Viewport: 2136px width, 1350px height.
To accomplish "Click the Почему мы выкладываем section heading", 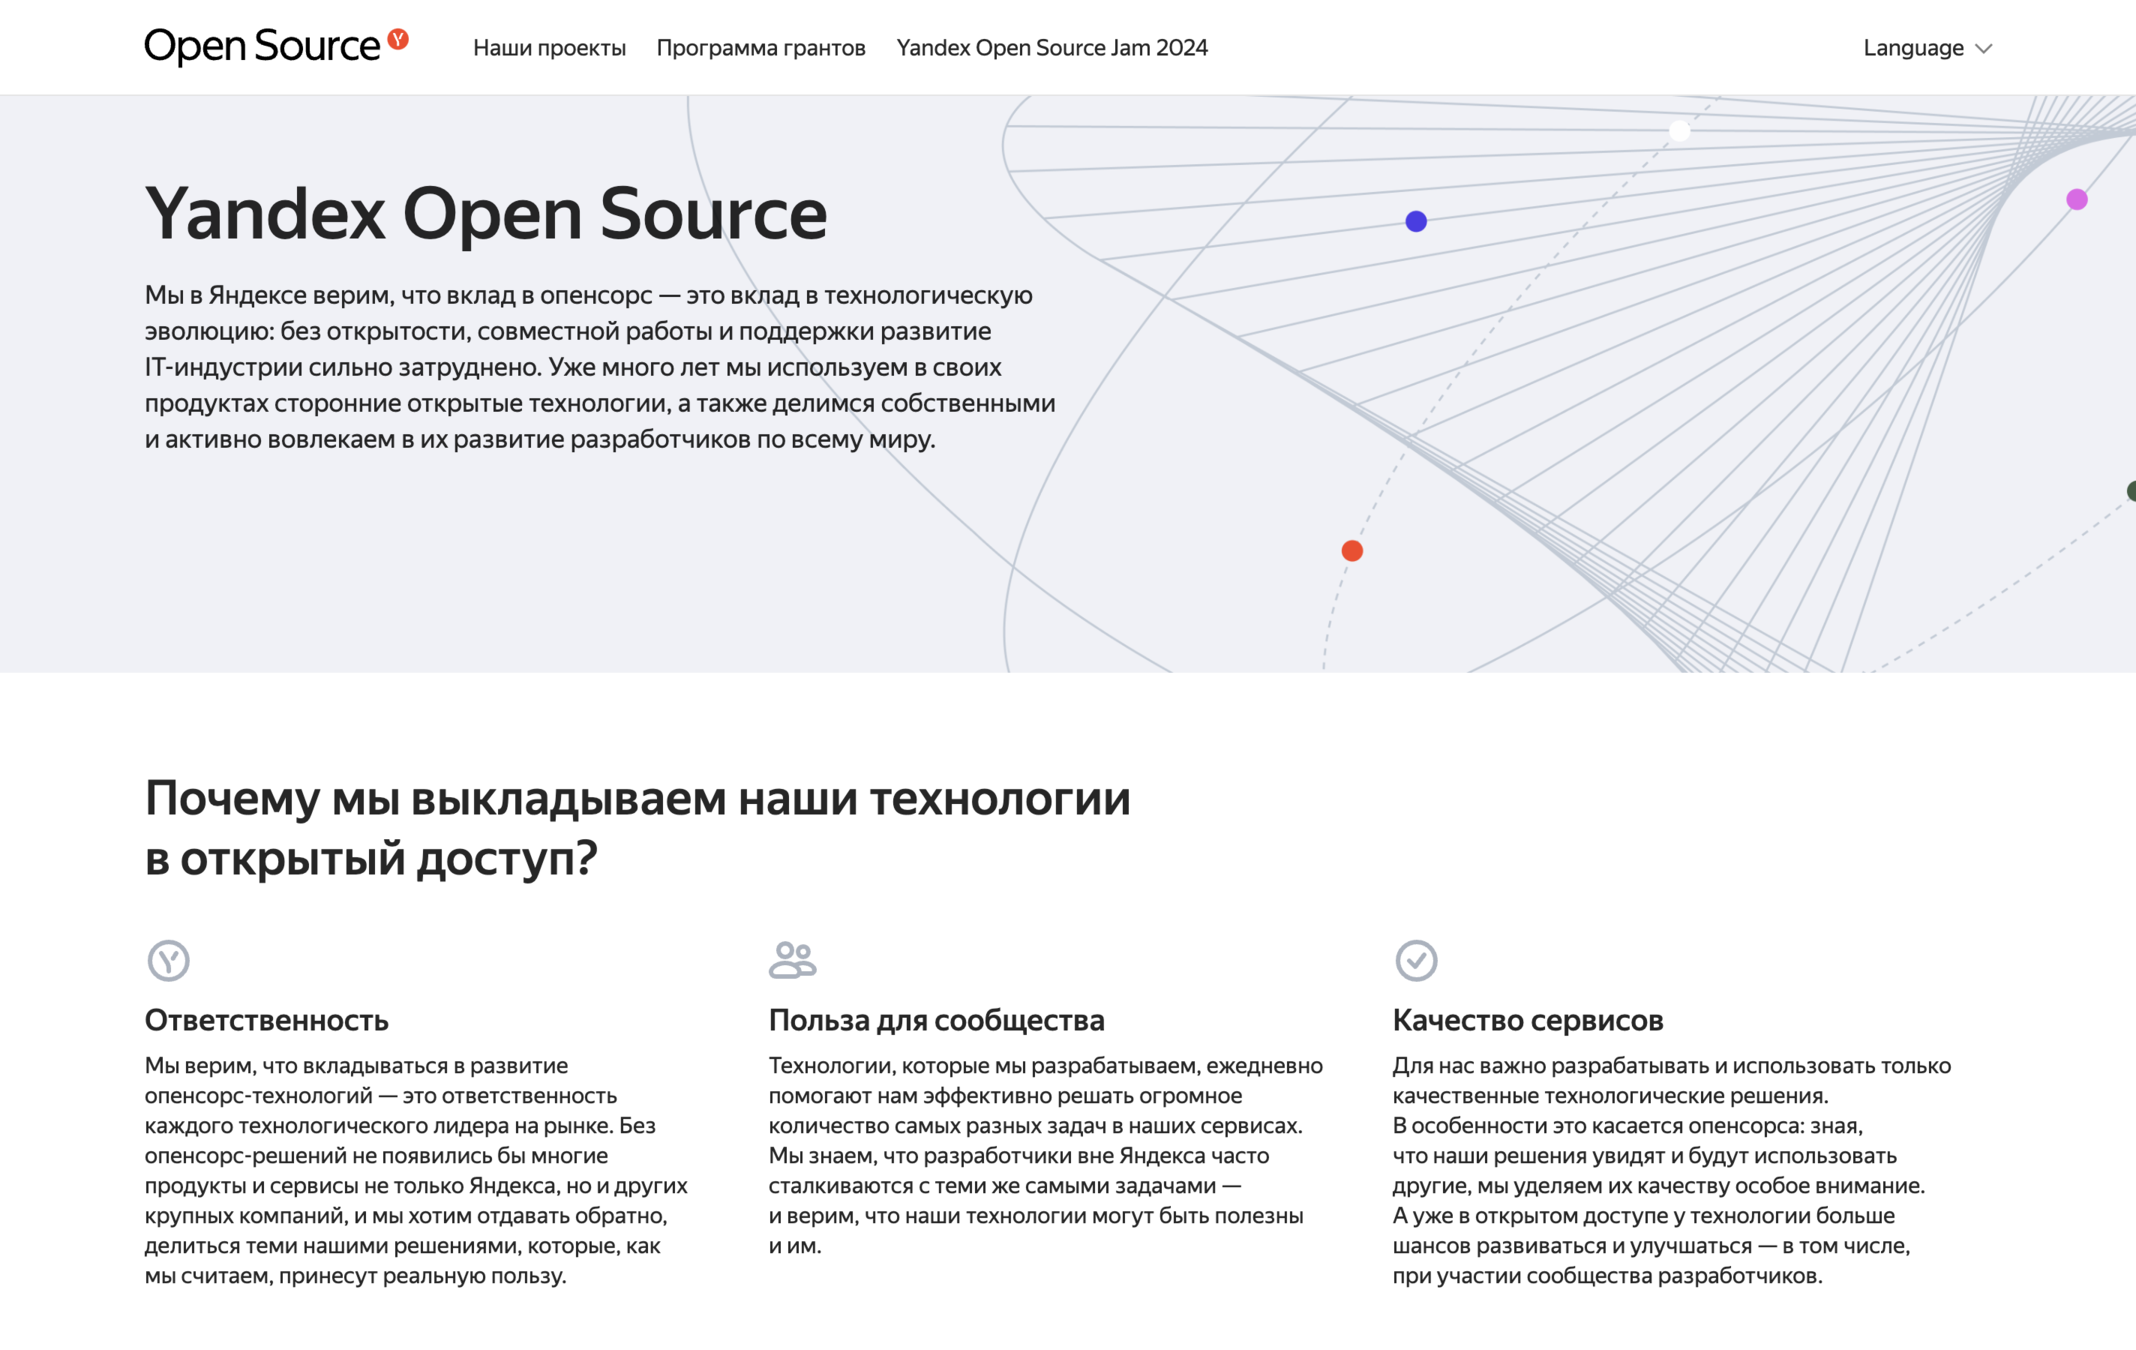I will pos(637,828).
